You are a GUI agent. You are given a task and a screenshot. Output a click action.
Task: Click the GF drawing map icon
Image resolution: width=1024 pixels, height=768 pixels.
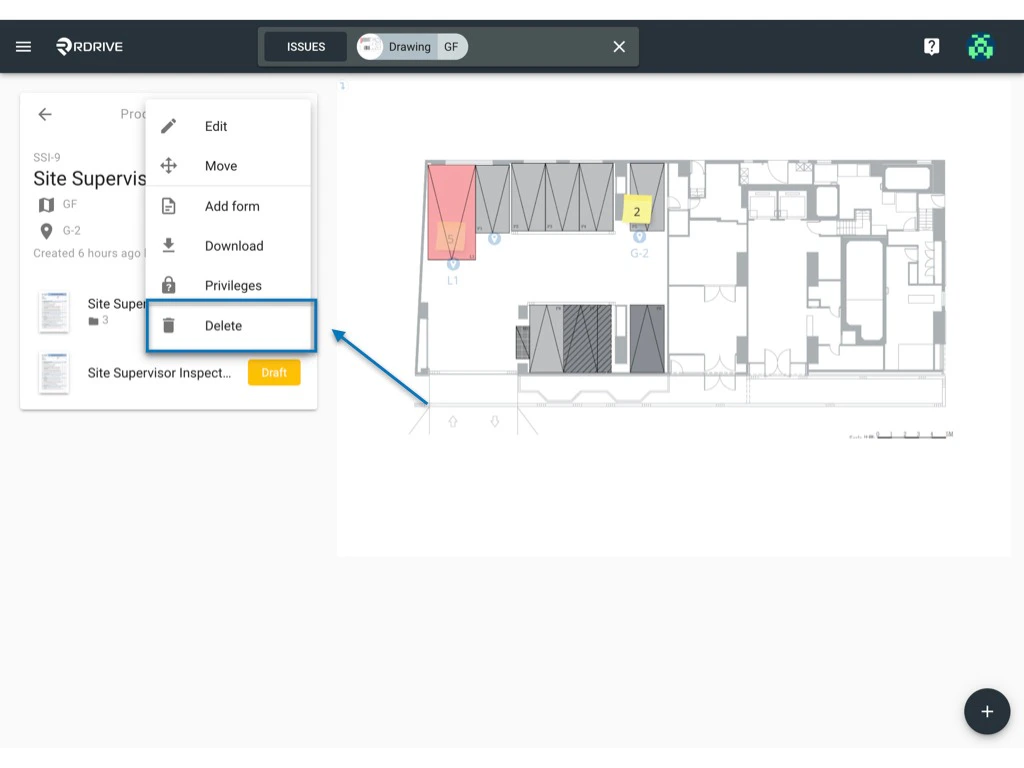pyautogui.click(x=46, y=205)
